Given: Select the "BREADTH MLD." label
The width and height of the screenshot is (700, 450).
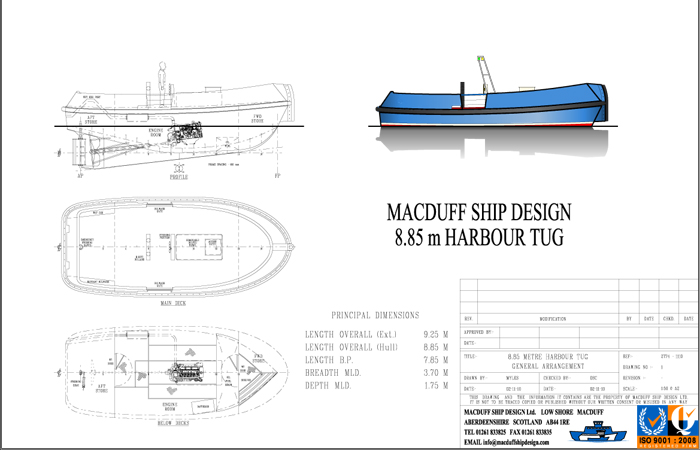Looking at the screenshot, I should tap(333, 373).
